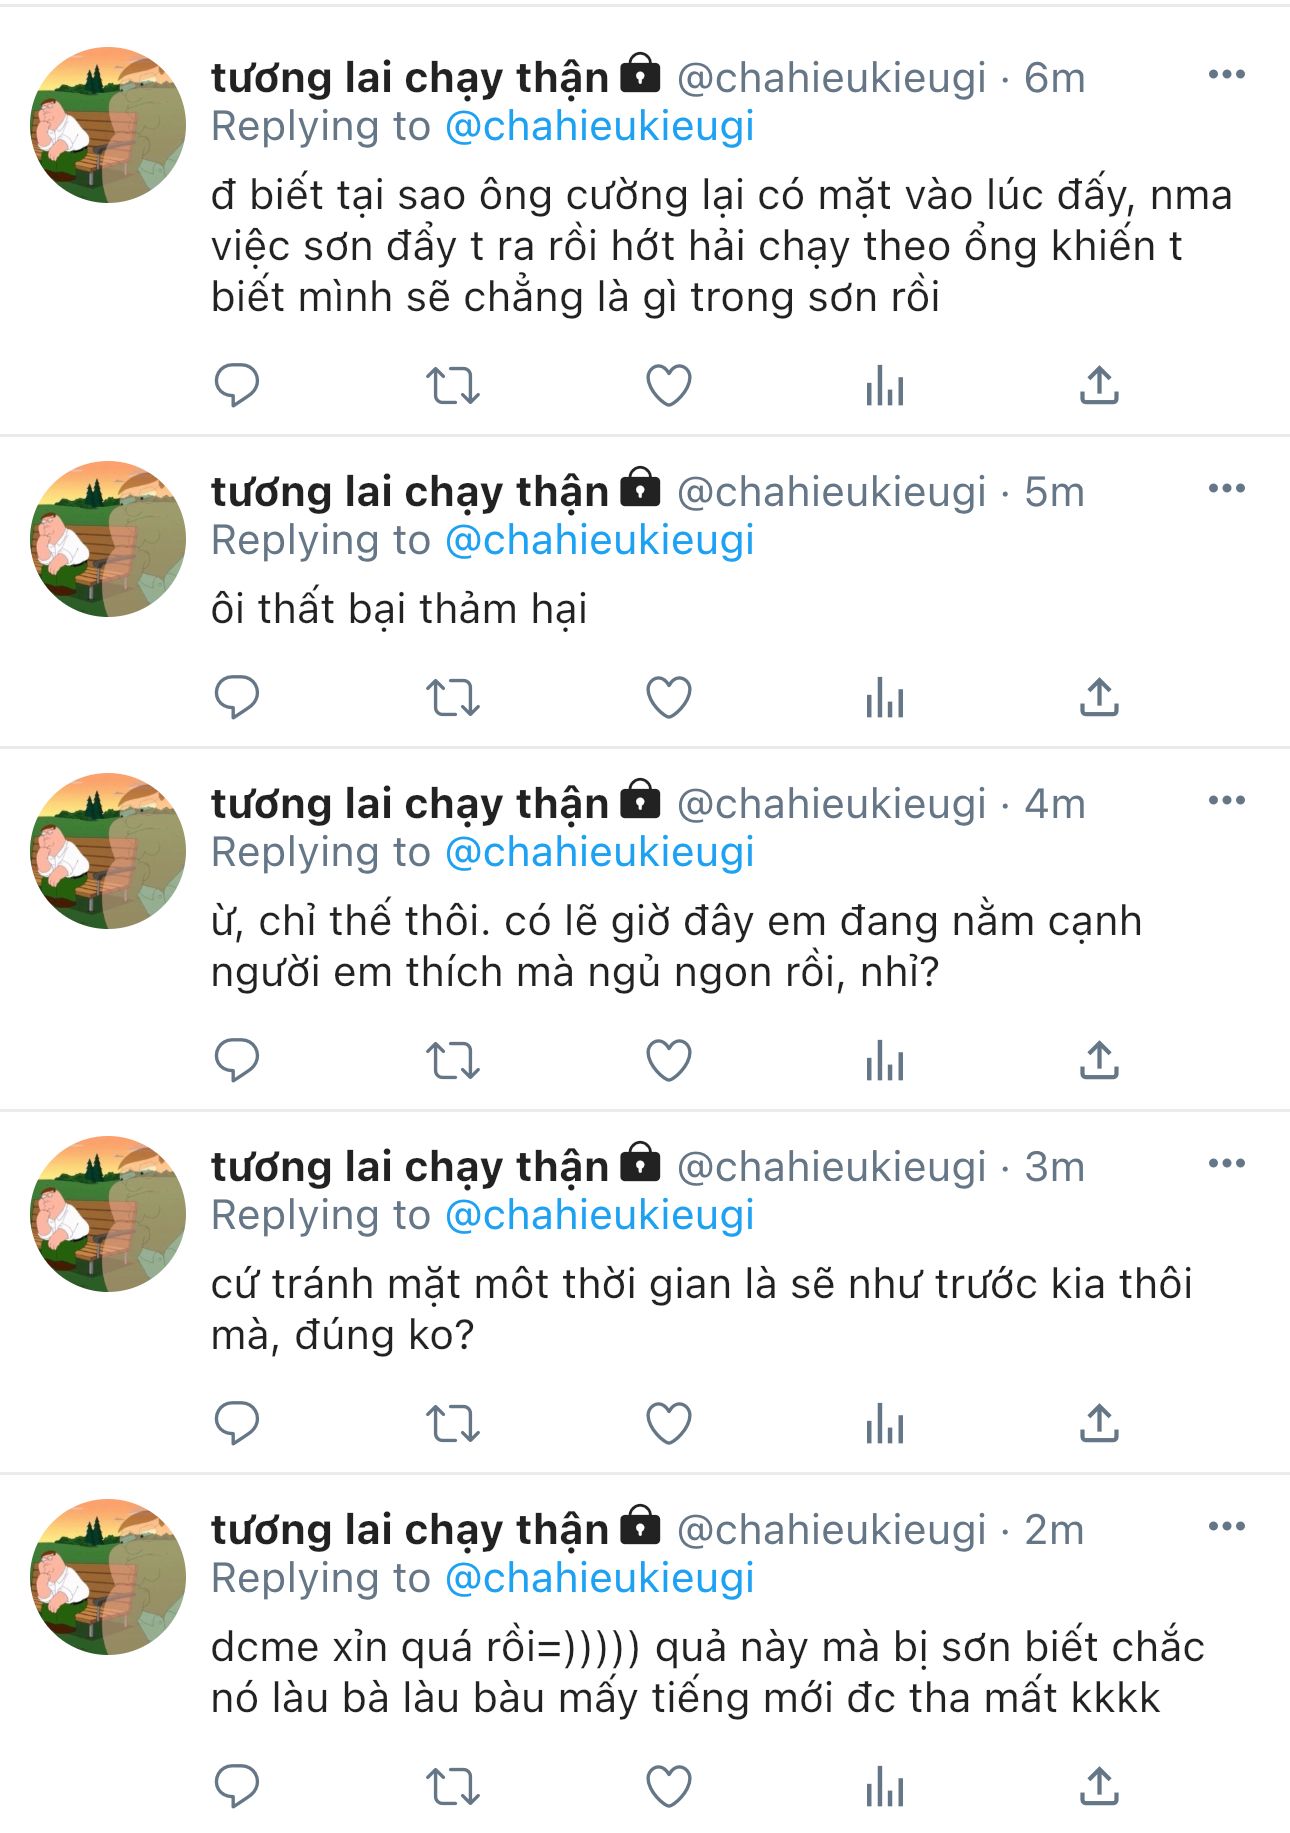View analytics of the 3m tweet
This screenshot has height=1833, width=1290.
click(885, 1424)
